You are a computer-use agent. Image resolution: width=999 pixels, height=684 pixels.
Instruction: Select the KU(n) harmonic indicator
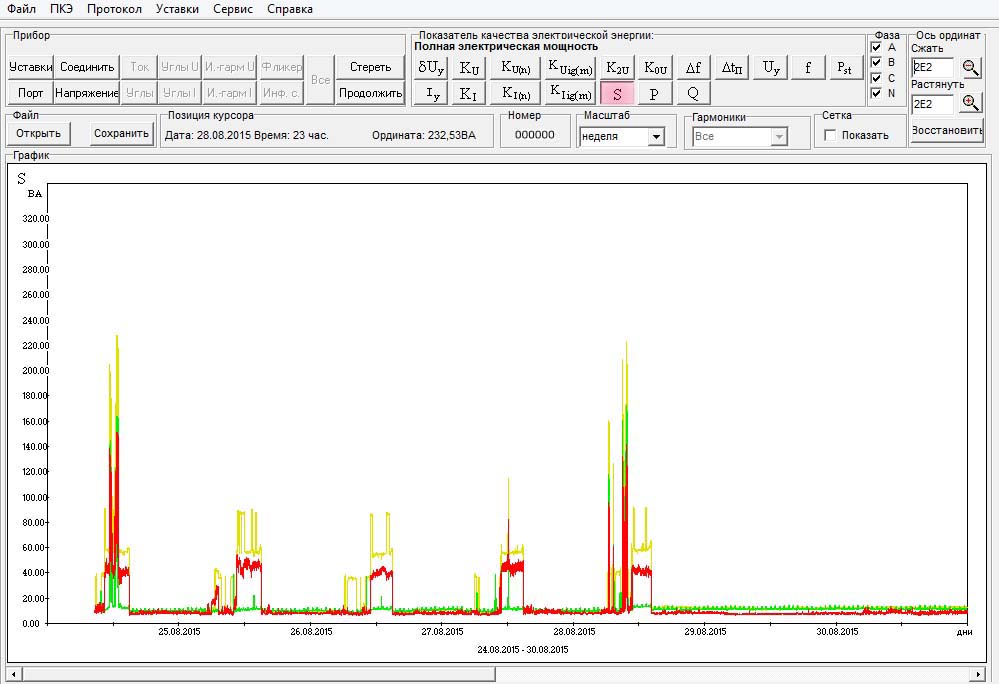[515, 68]
